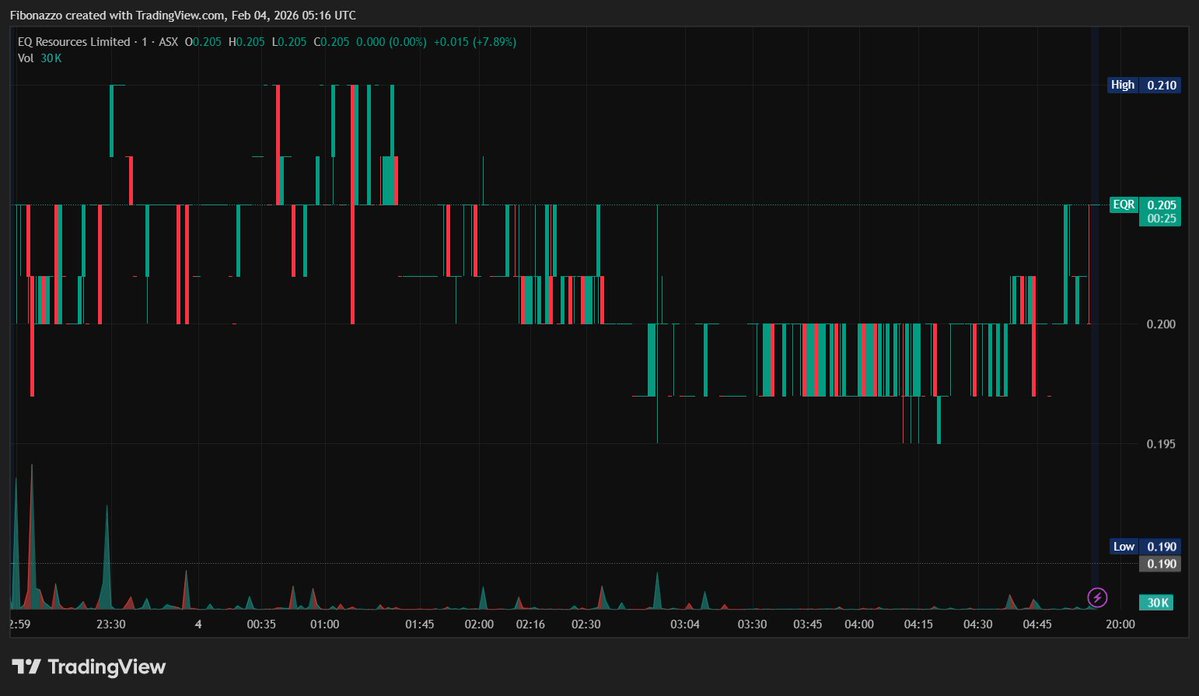Click the 0.200 price axis value
1199x696 pixels.
tap(1161, 324)
